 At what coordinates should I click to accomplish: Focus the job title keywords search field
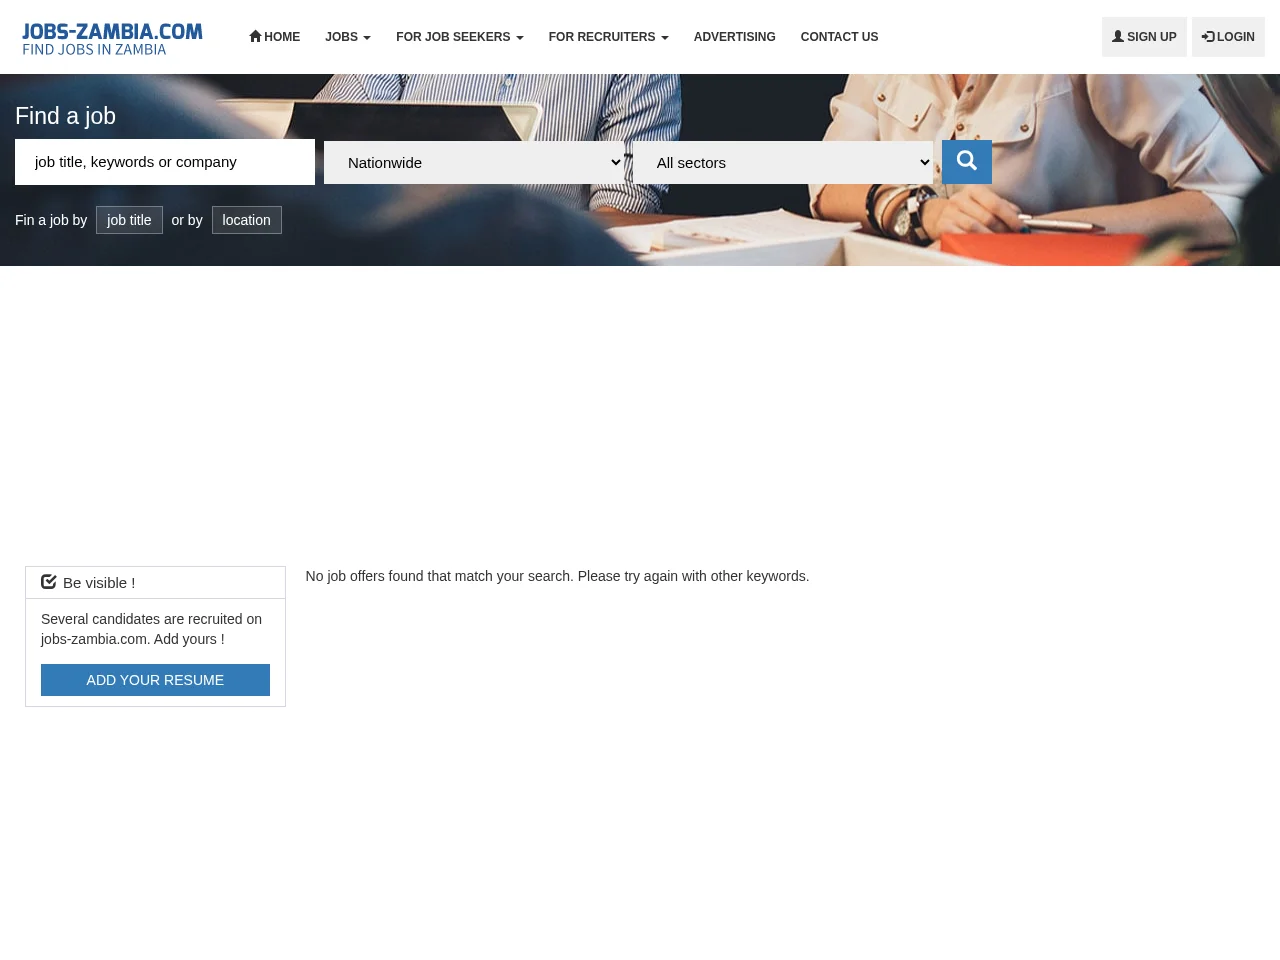pyautogui.click(x=165, y=162)
